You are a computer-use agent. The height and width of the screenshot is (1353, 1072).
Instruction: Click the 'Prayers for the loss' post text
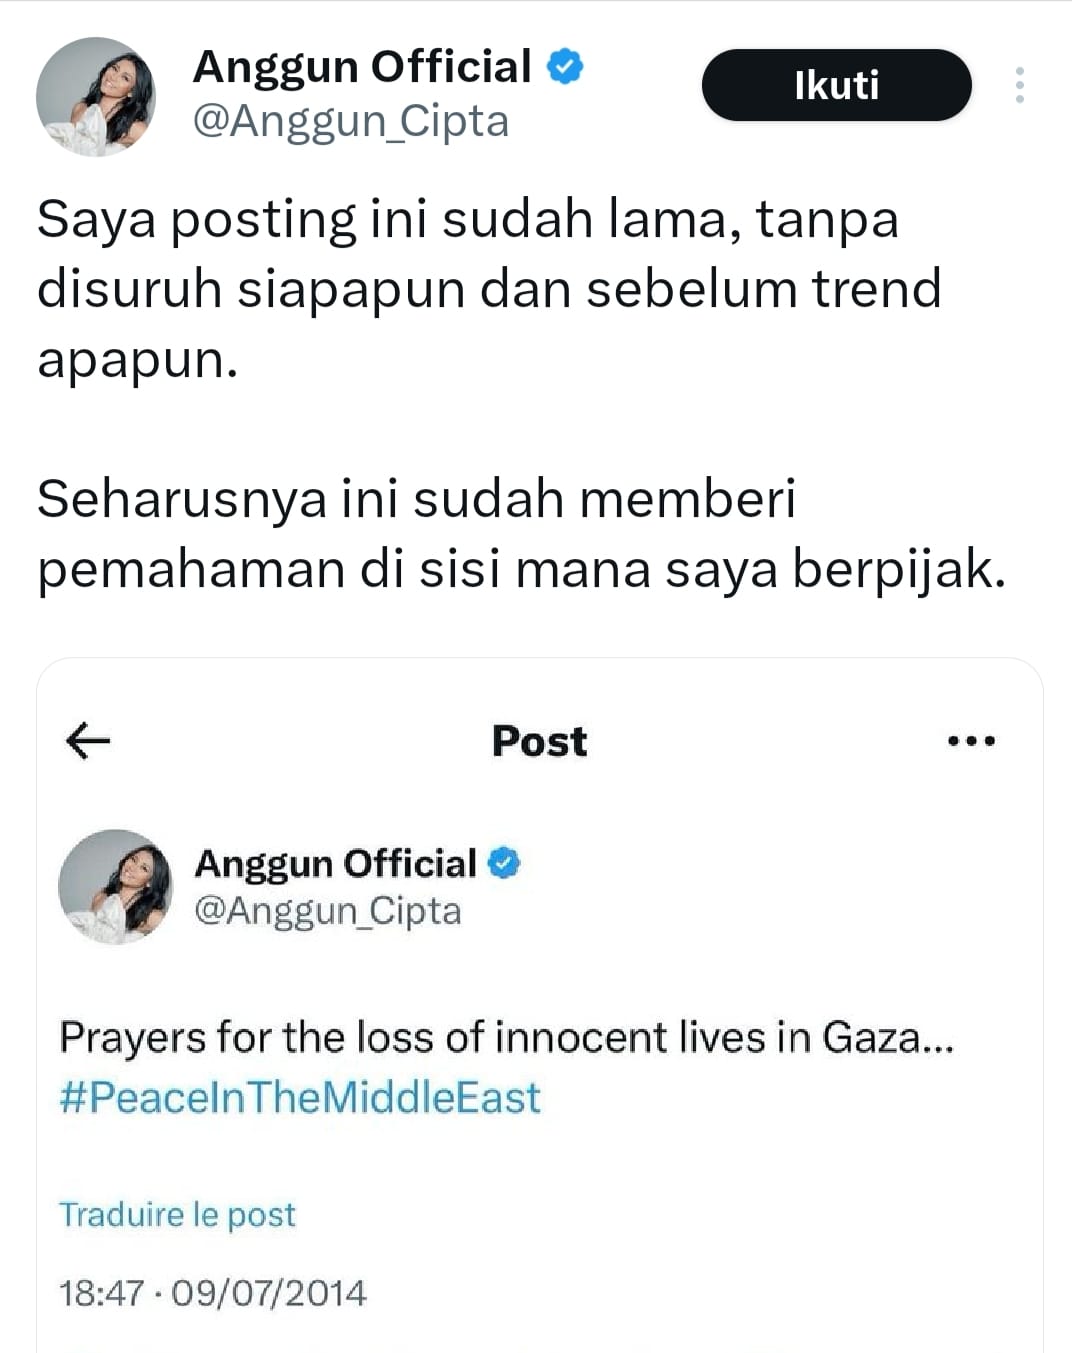[506, 1037]
